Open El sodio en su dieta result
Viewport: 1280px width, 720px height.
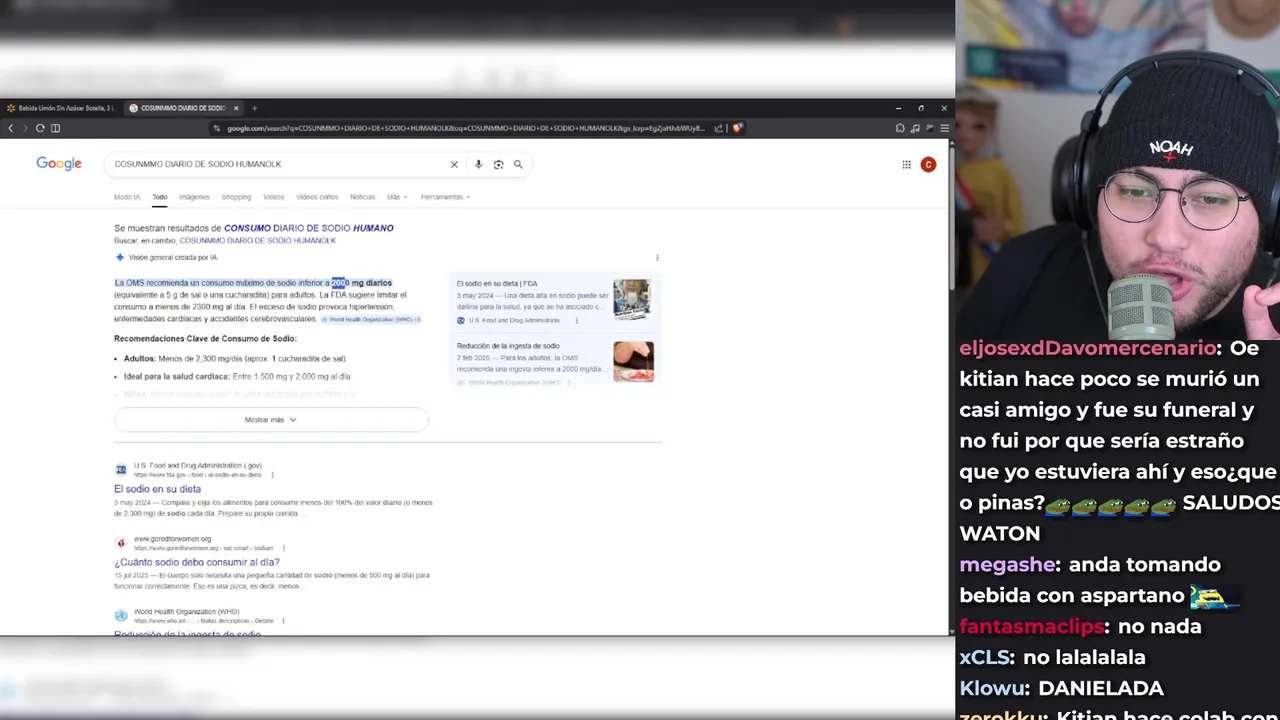pyautogui.click(x=157, y=489)
